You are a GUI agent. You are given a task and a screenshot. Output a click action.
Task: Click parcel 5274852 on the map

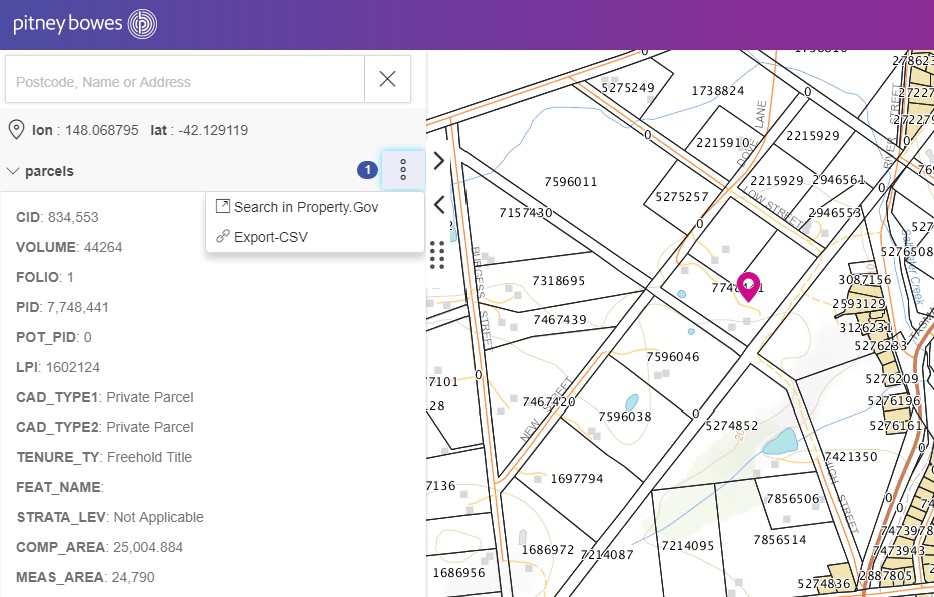731,426
